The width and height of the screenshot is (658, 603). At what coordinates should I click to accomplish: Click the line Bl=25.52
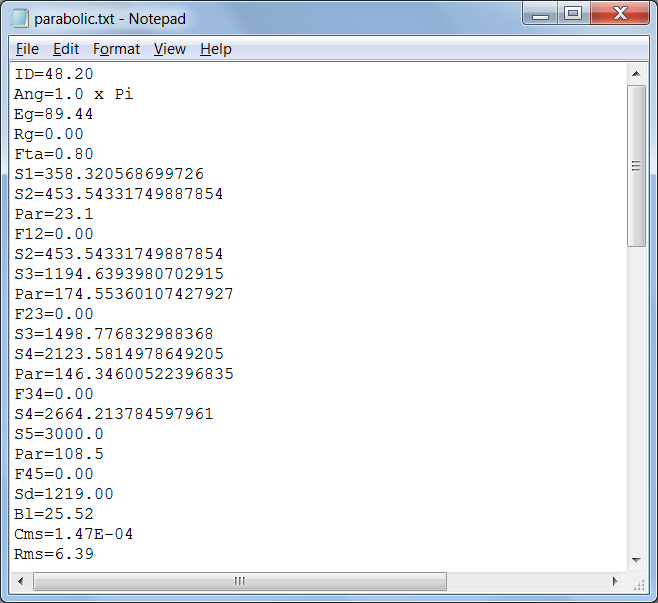pos(54,514)
